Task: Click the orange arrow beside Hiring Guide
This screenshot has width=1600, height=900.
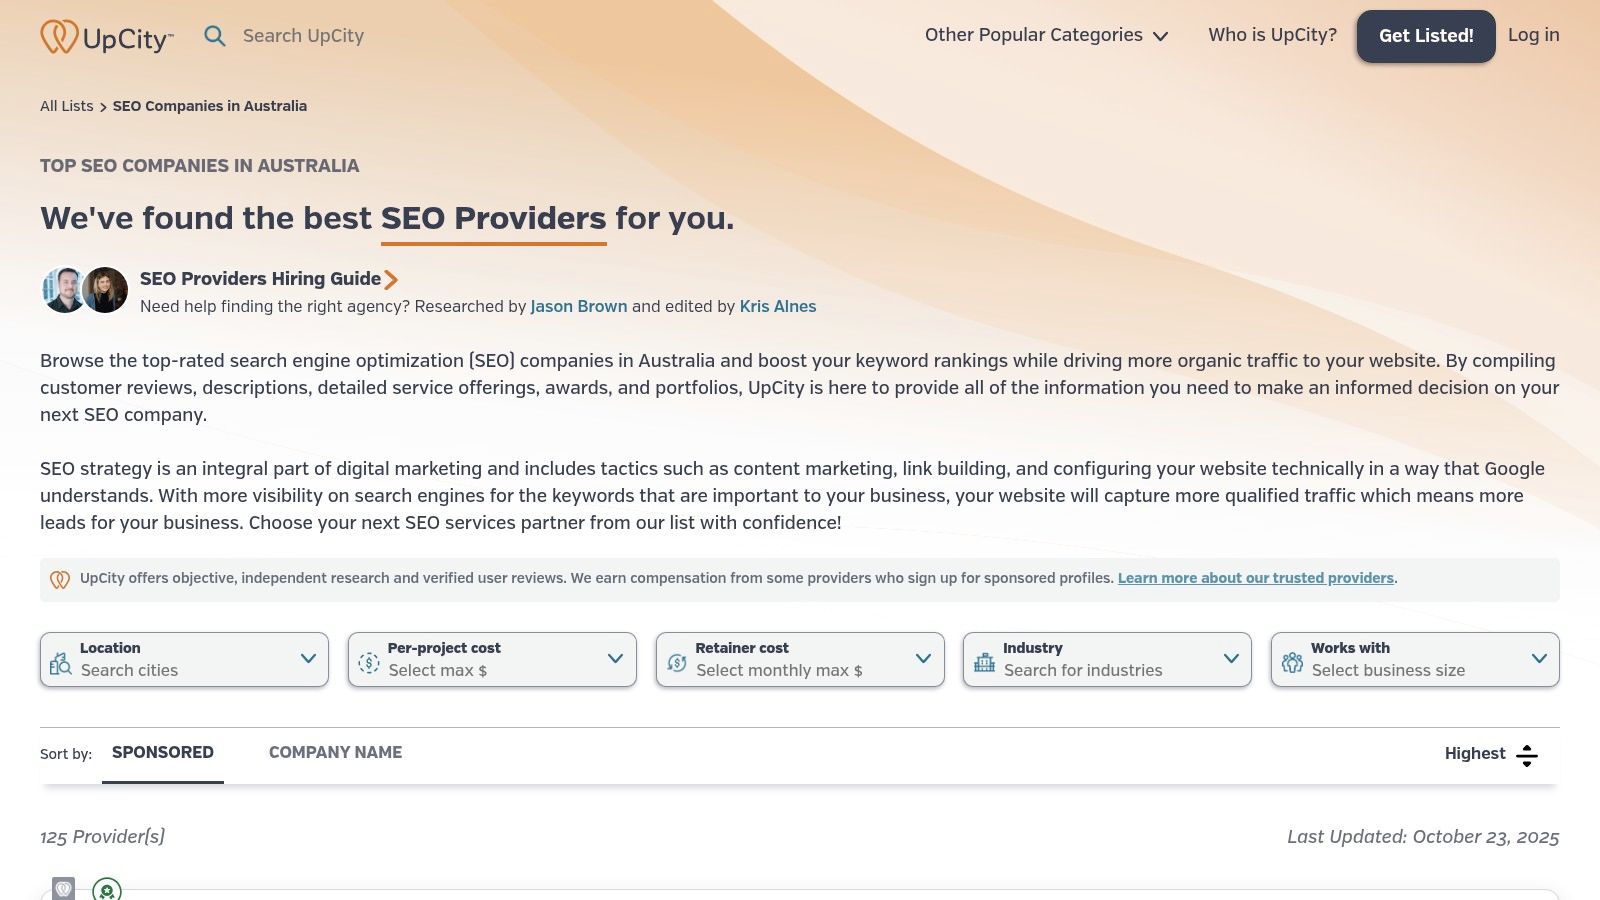Action: point(391,280)
